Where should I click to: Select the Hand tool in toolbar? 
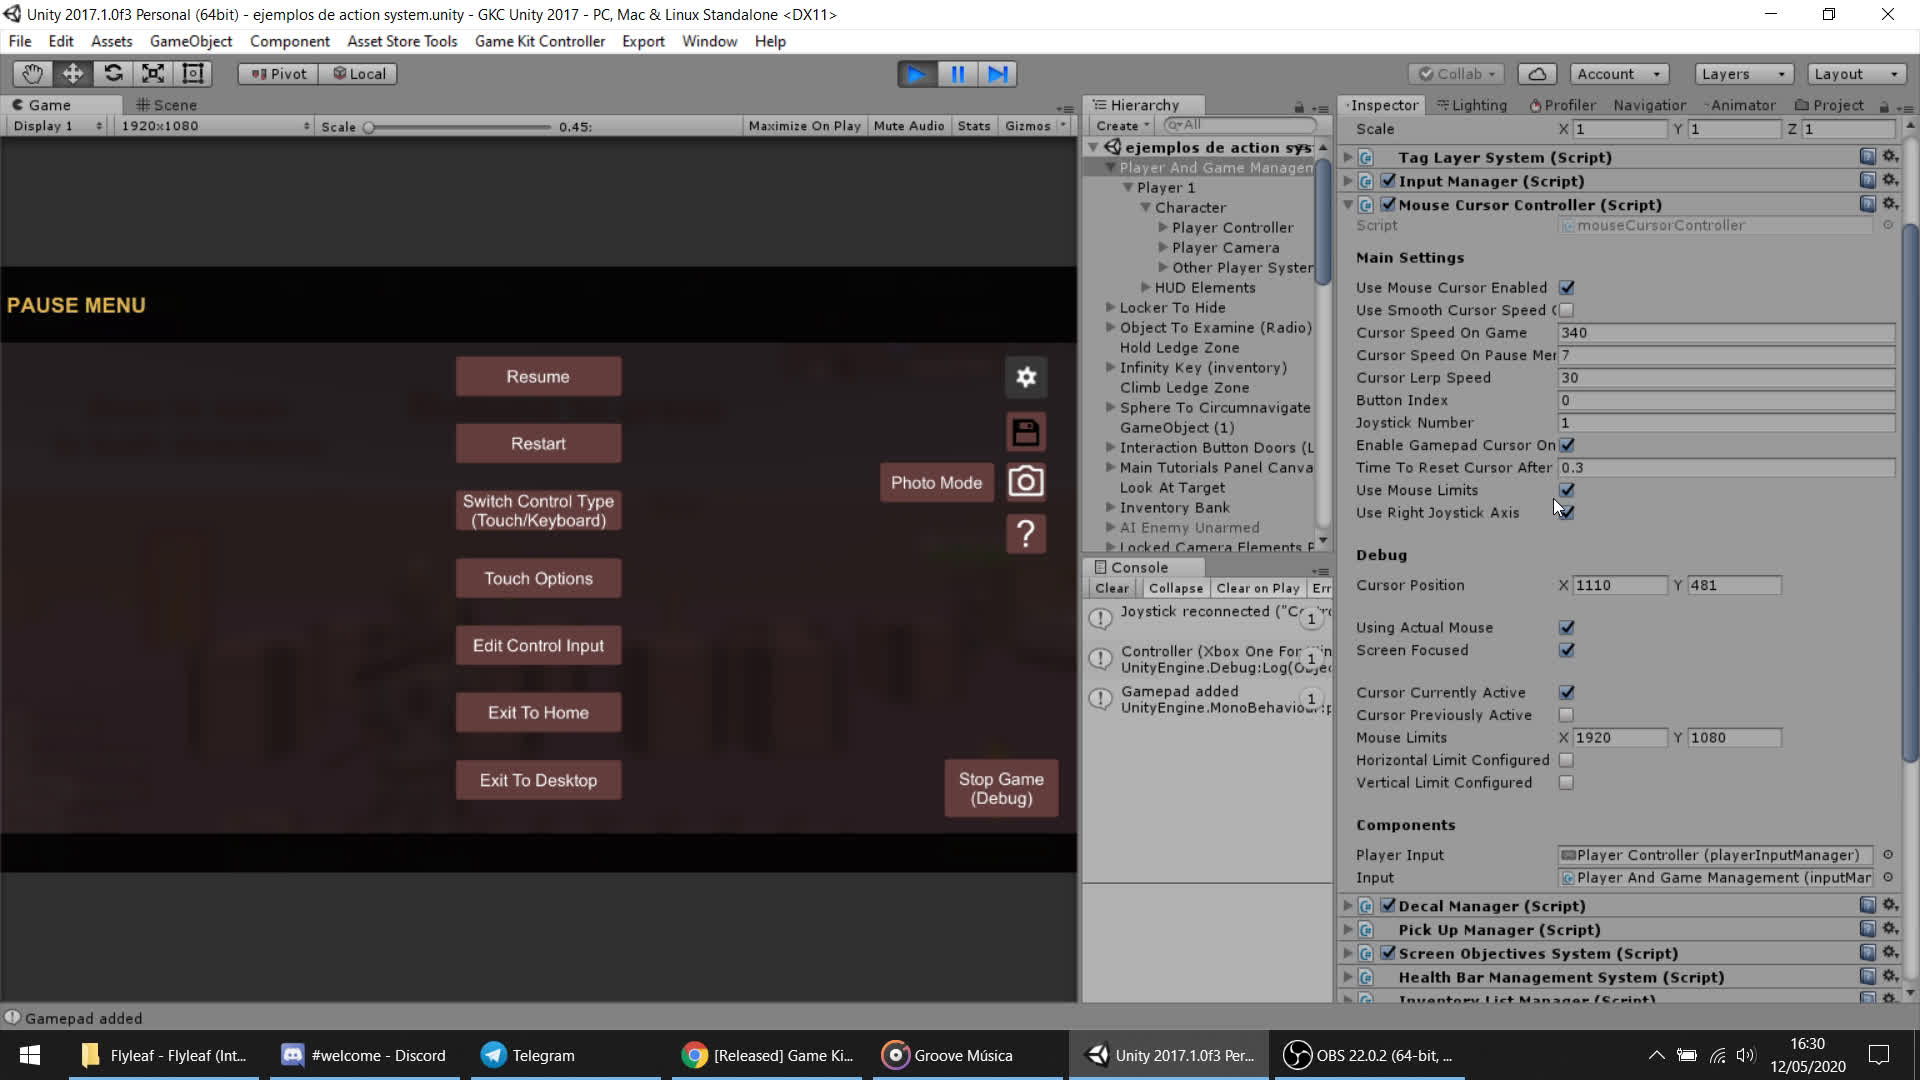click(32, 74)
